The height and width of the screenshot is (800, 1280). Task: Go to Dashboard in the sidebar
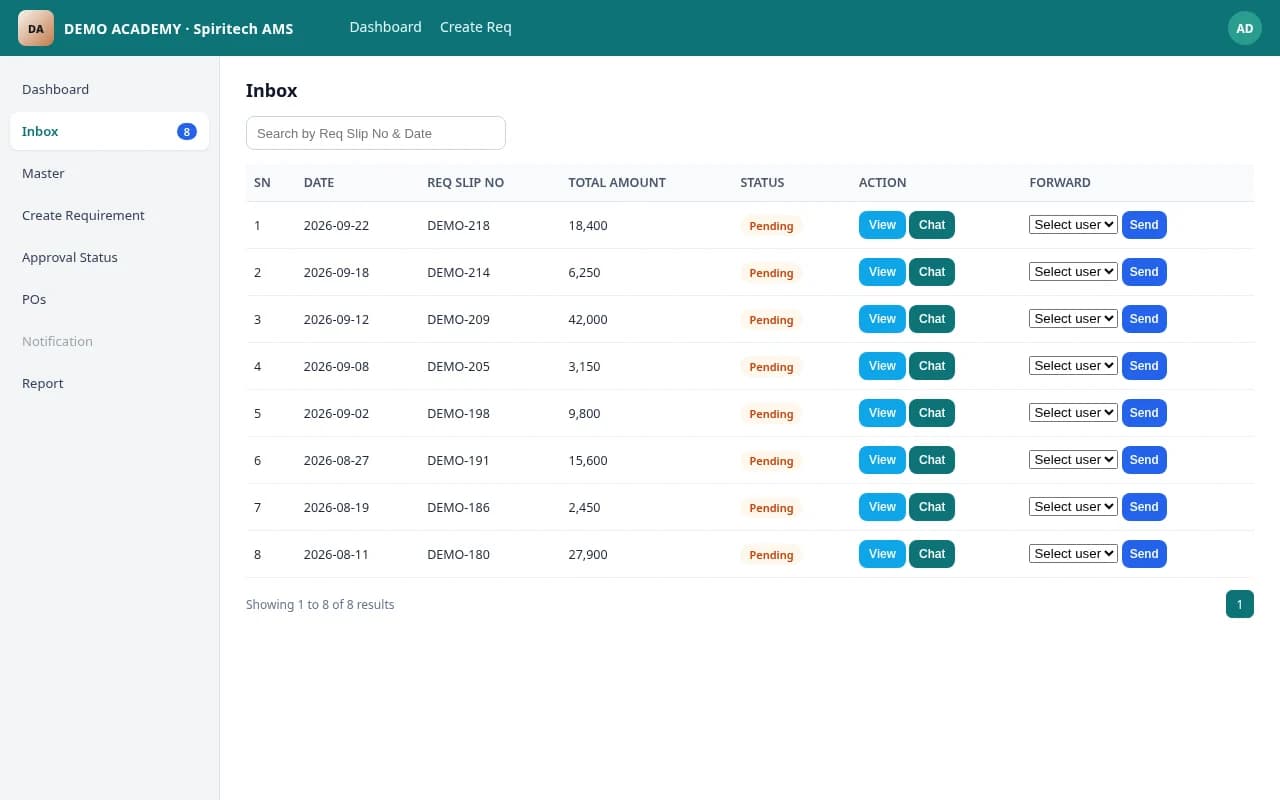[110, 89]
